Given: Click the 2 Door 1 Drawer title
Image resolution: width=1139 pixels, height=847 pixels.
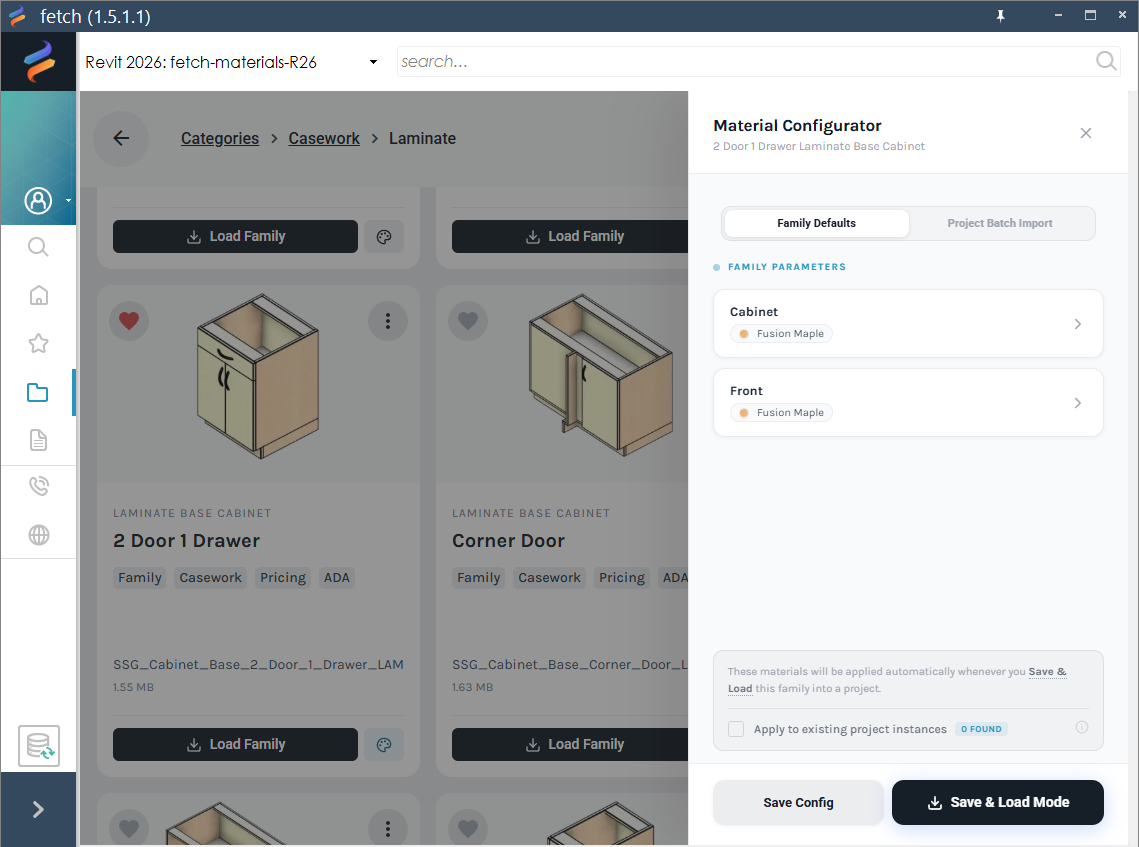Looking at the screenshot, I should click(x=186, y=540).
